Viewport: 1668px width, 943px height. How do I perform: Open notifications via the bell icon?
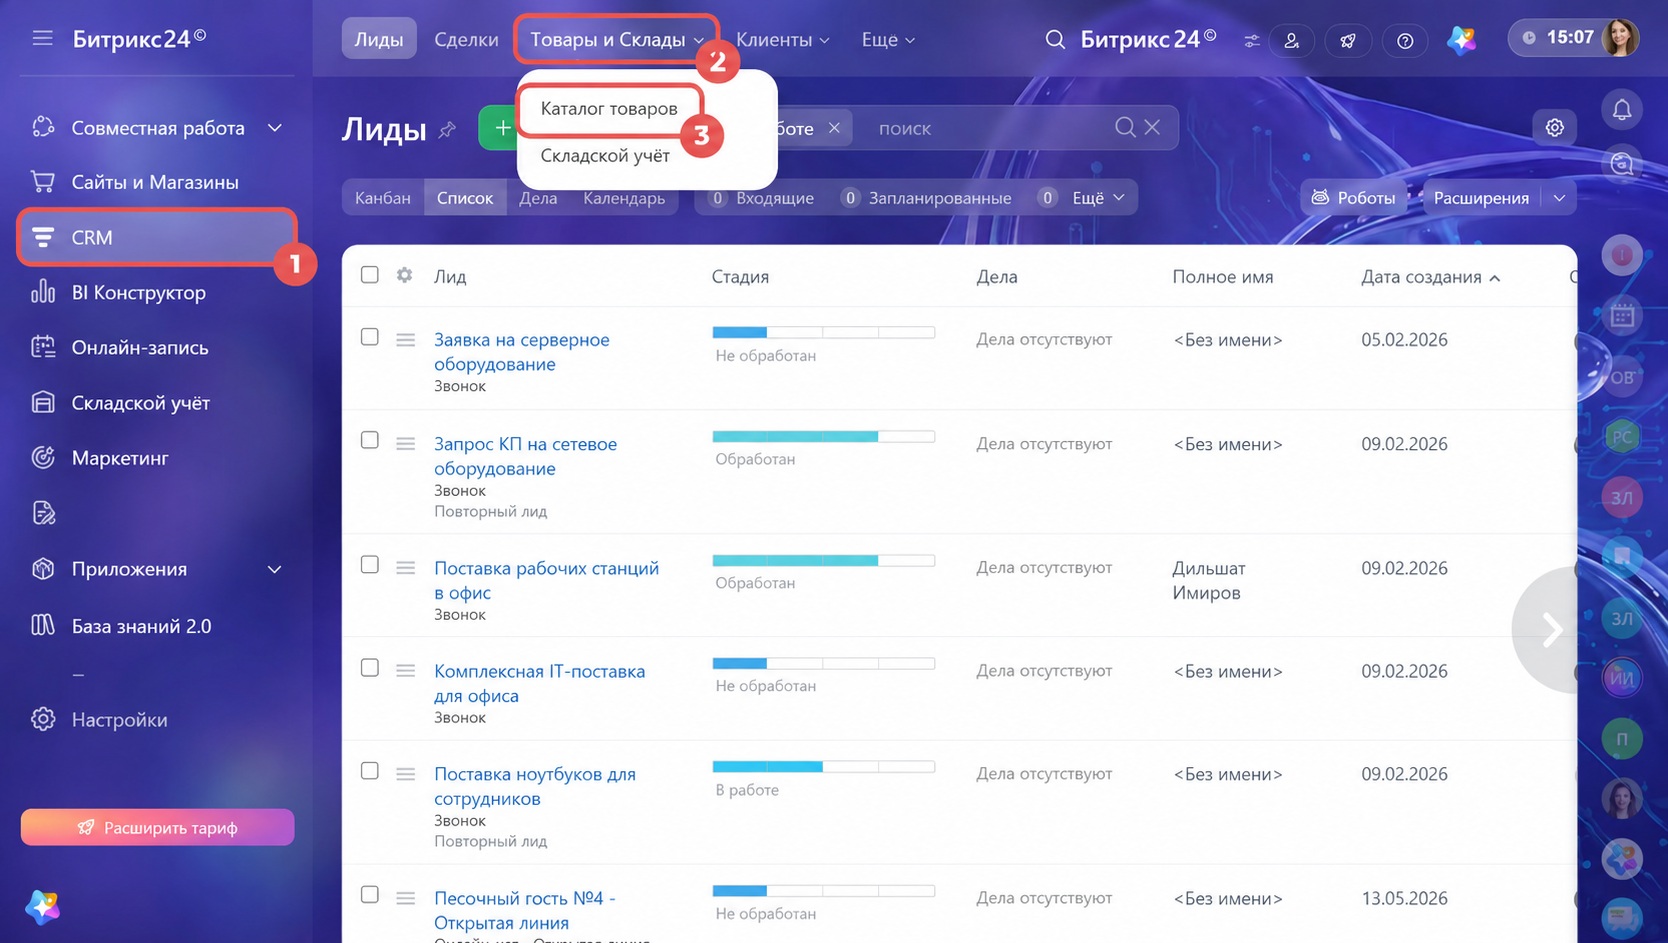[x=1622, y=109]
